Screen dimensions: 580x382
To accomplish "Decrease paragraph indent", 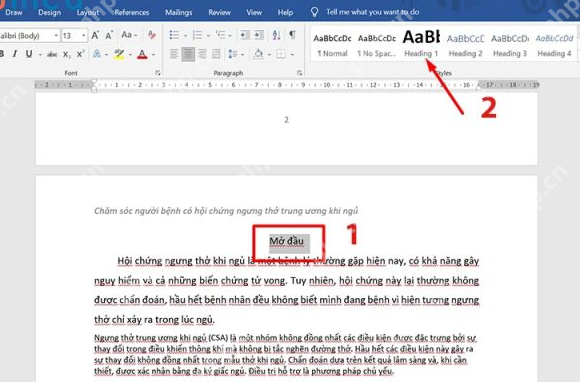I will click(245, 36).
